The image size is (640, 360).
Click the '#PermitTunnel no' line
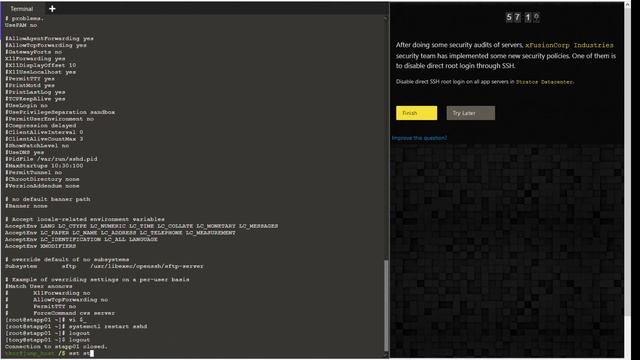pos(33,173)
